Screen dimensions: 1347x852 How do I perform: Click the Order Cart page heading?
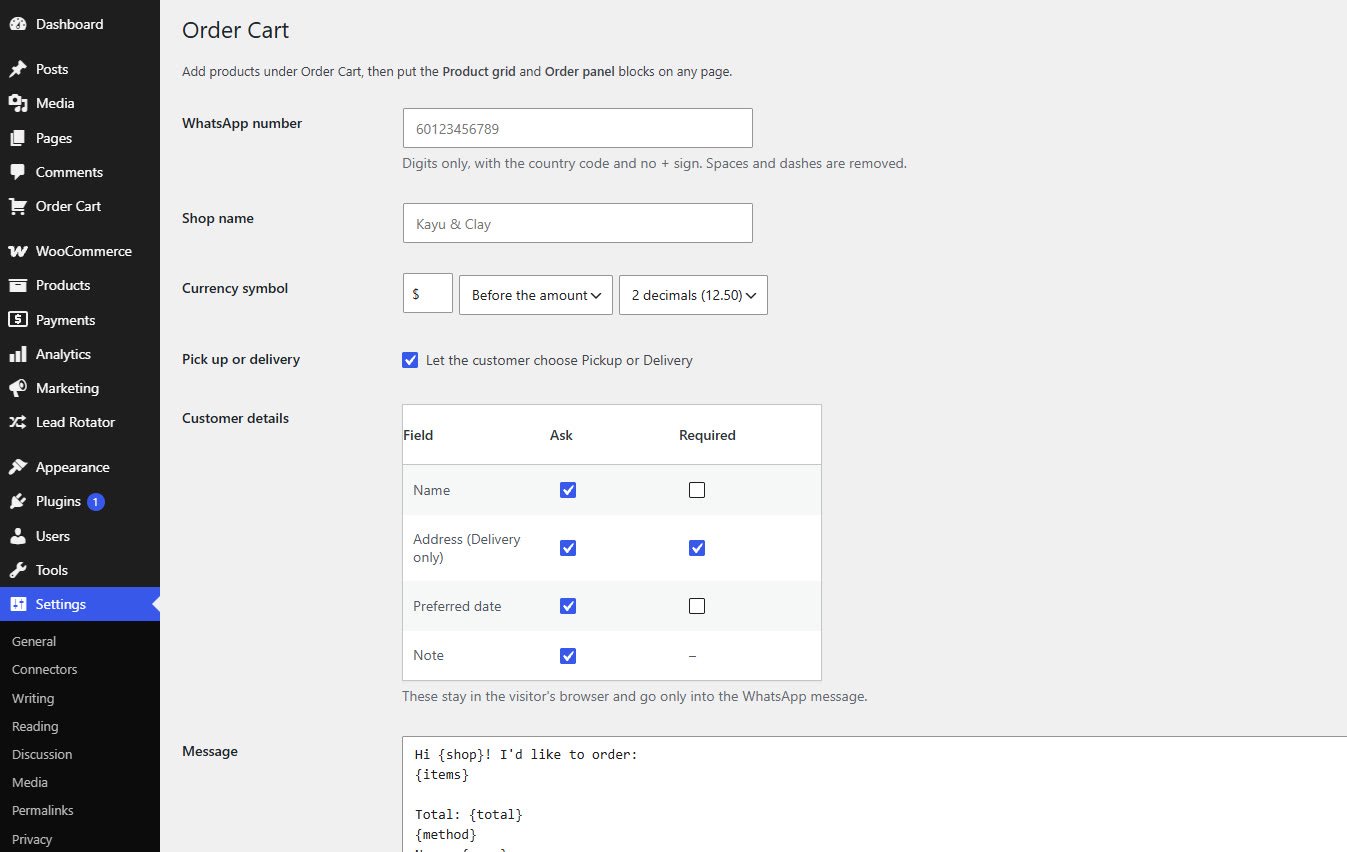pos(235,30)
